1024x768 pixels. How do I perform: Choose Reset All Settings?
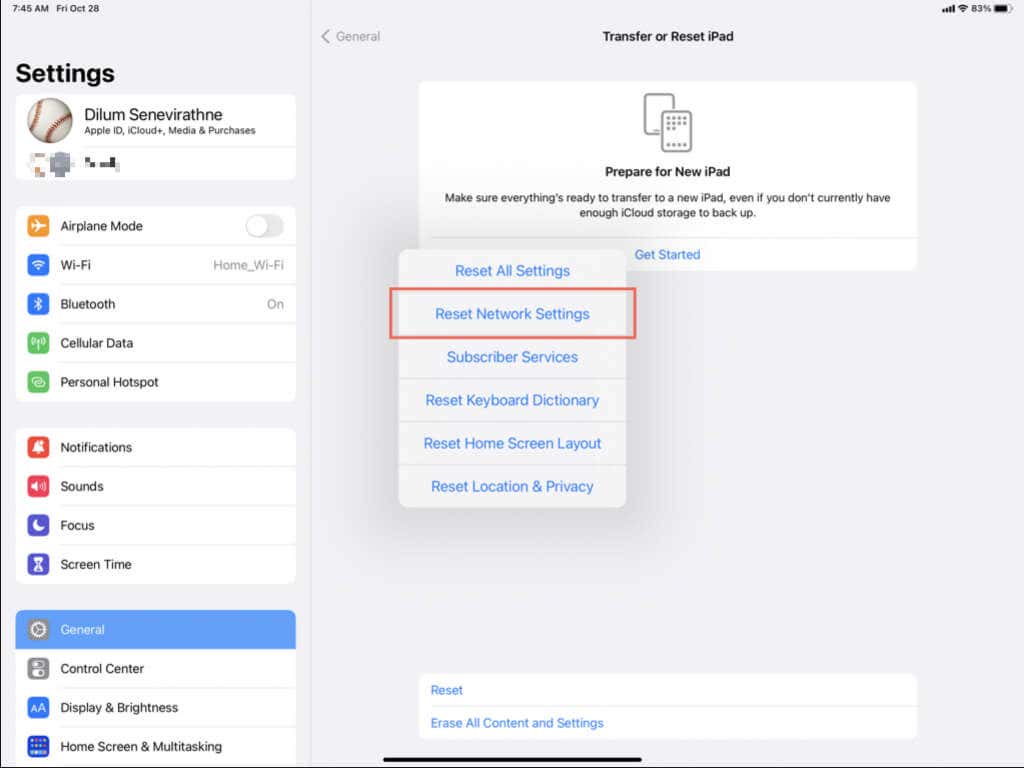click(512, 270)
